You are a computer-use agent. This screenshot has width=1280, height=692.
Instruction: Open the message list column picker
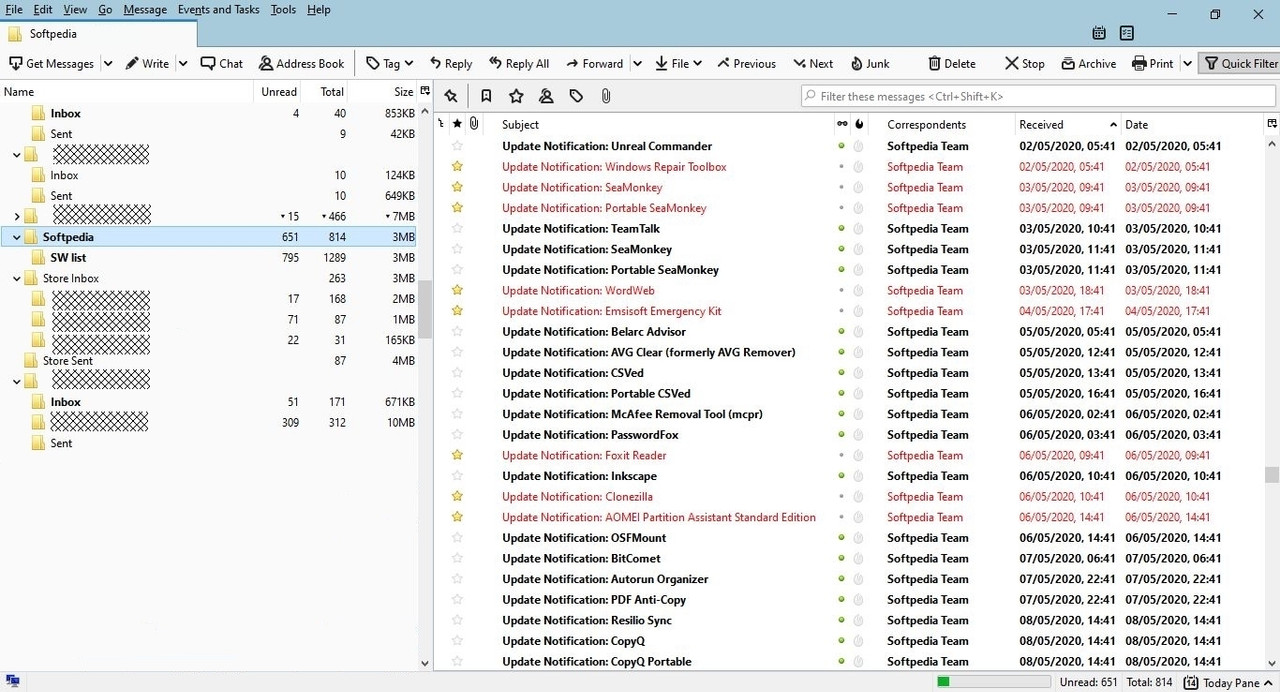pos(1272,124)
